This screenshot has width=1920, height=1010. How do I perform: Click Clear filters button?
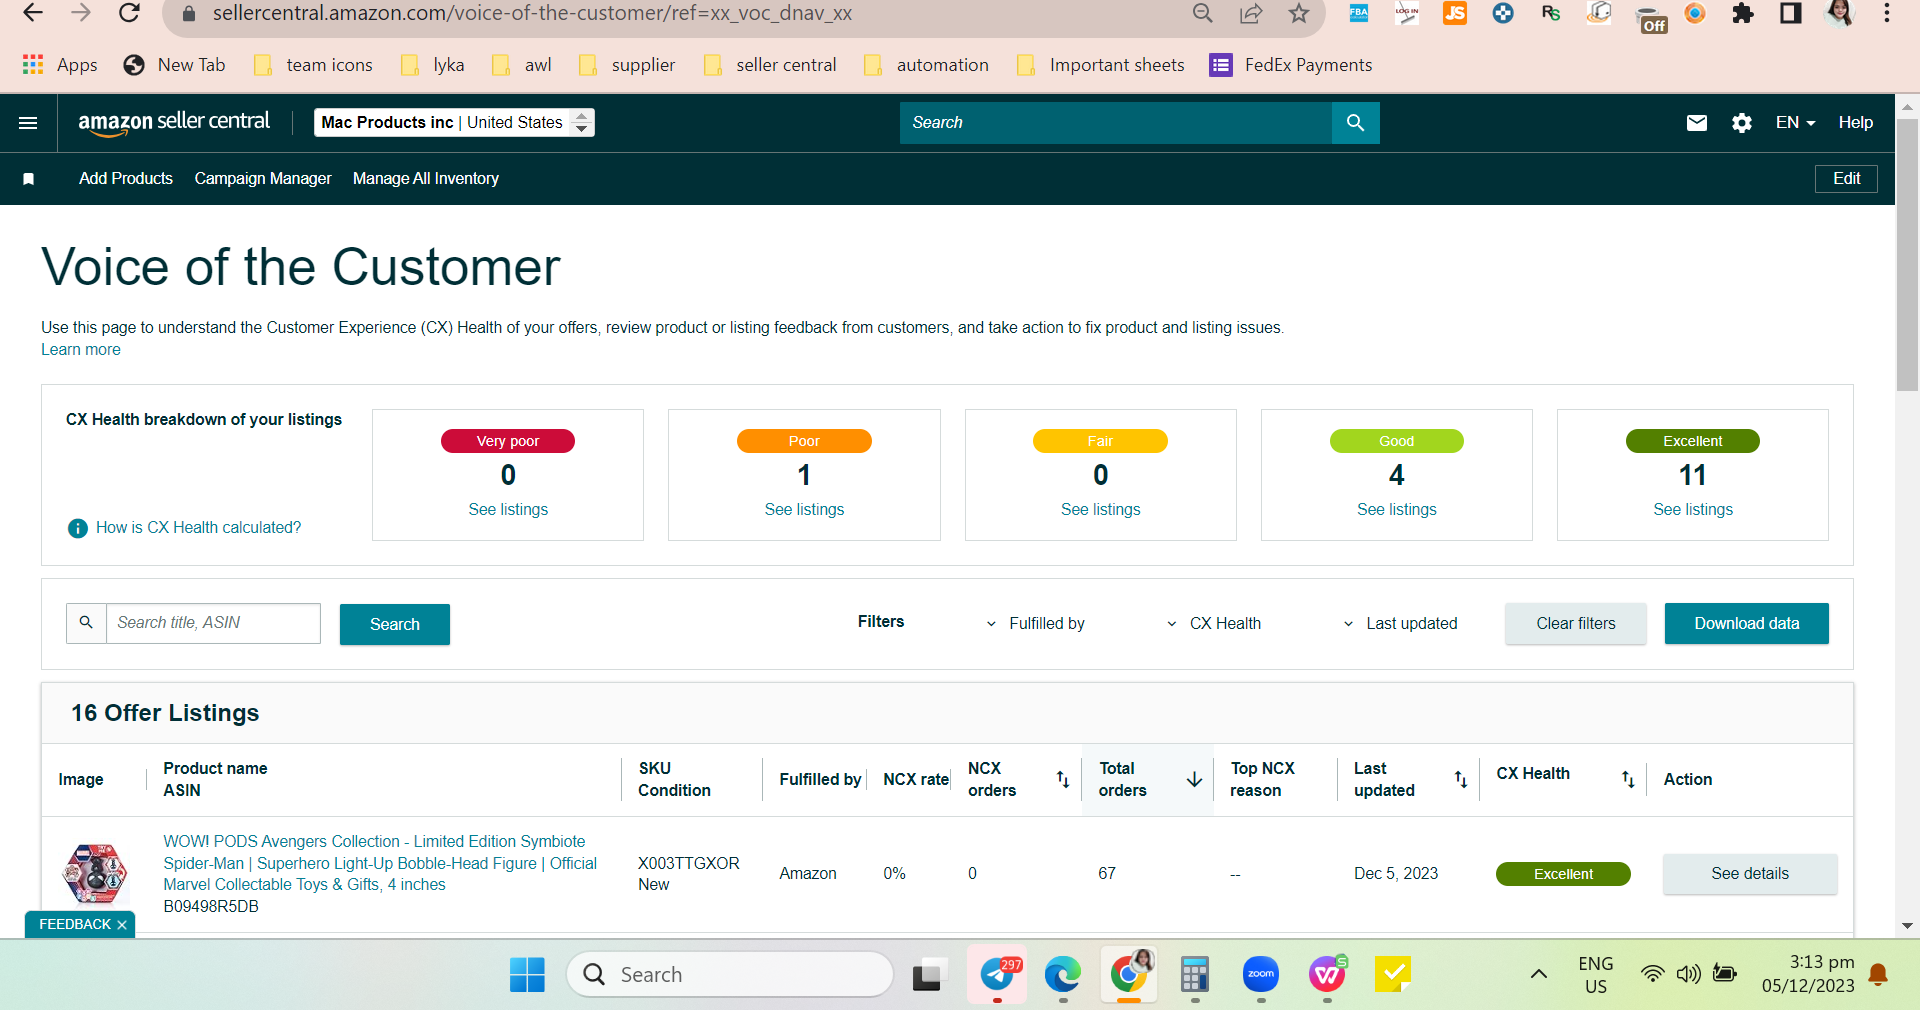(1576, 624)
